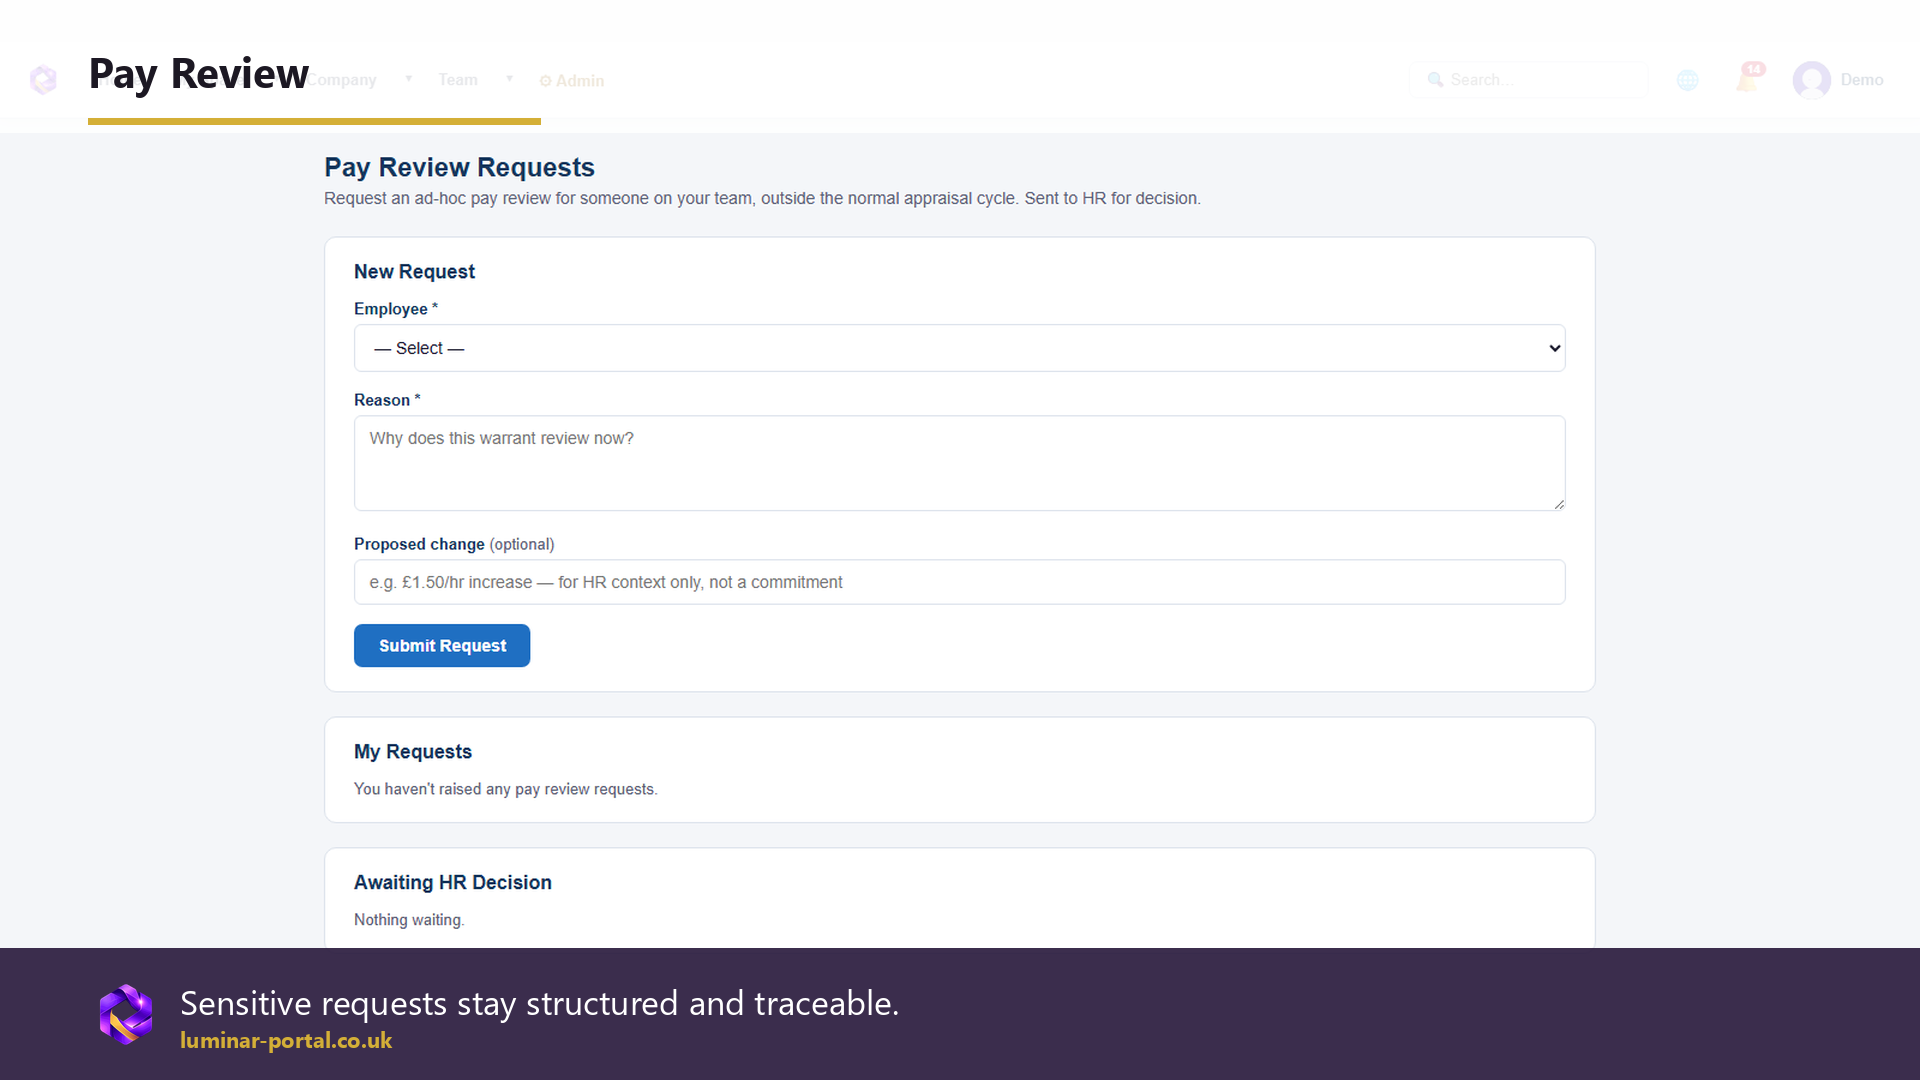Click the globe language icon
This screenshot has width=1920, height=1080.
(x=1687, y=80)
